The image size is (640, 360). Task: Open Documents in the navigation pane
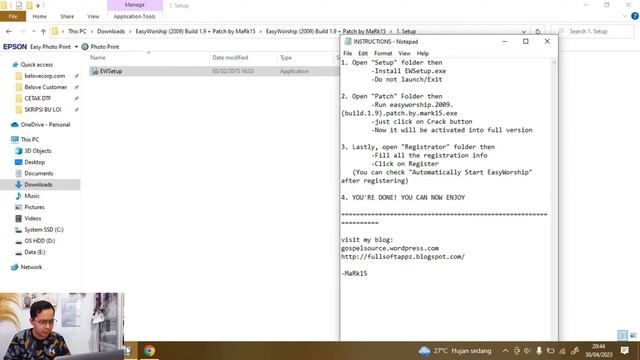click(x=38, y=173)
